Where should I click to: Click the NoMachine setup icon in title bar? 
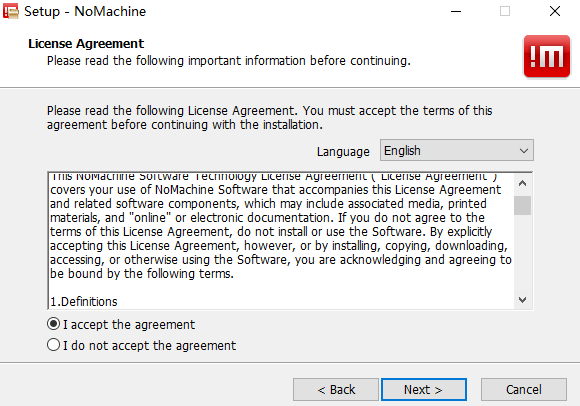pyautogui.click(x=11, y=11)
